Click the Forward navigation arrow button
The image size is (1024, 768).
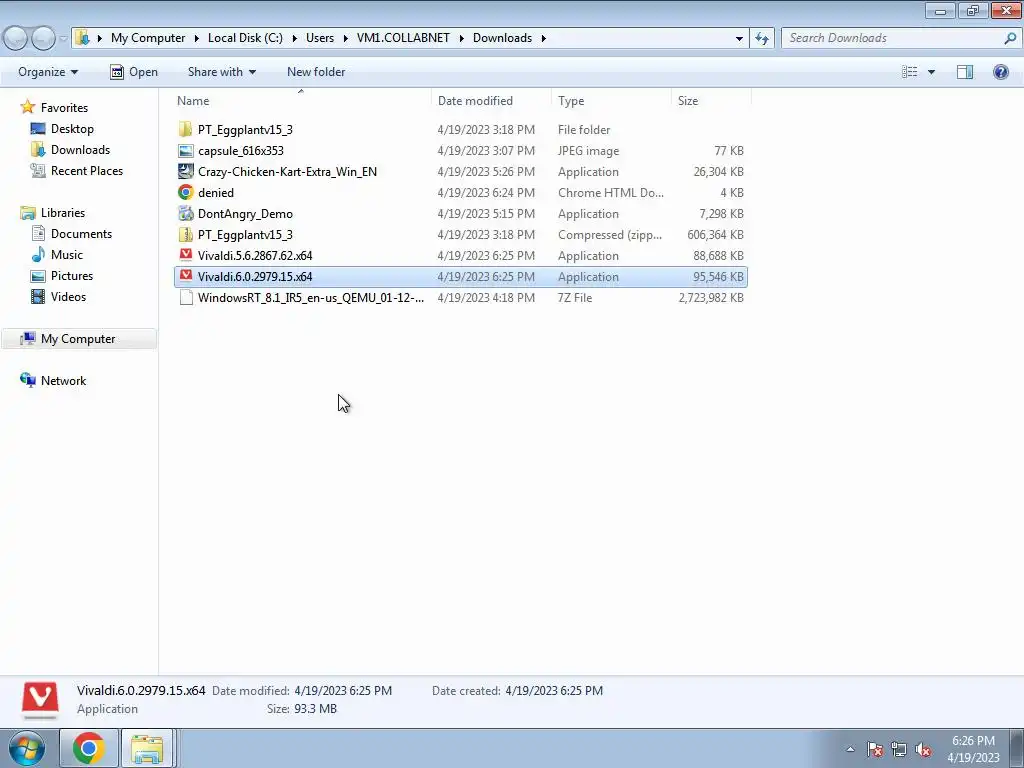[43, 38]
